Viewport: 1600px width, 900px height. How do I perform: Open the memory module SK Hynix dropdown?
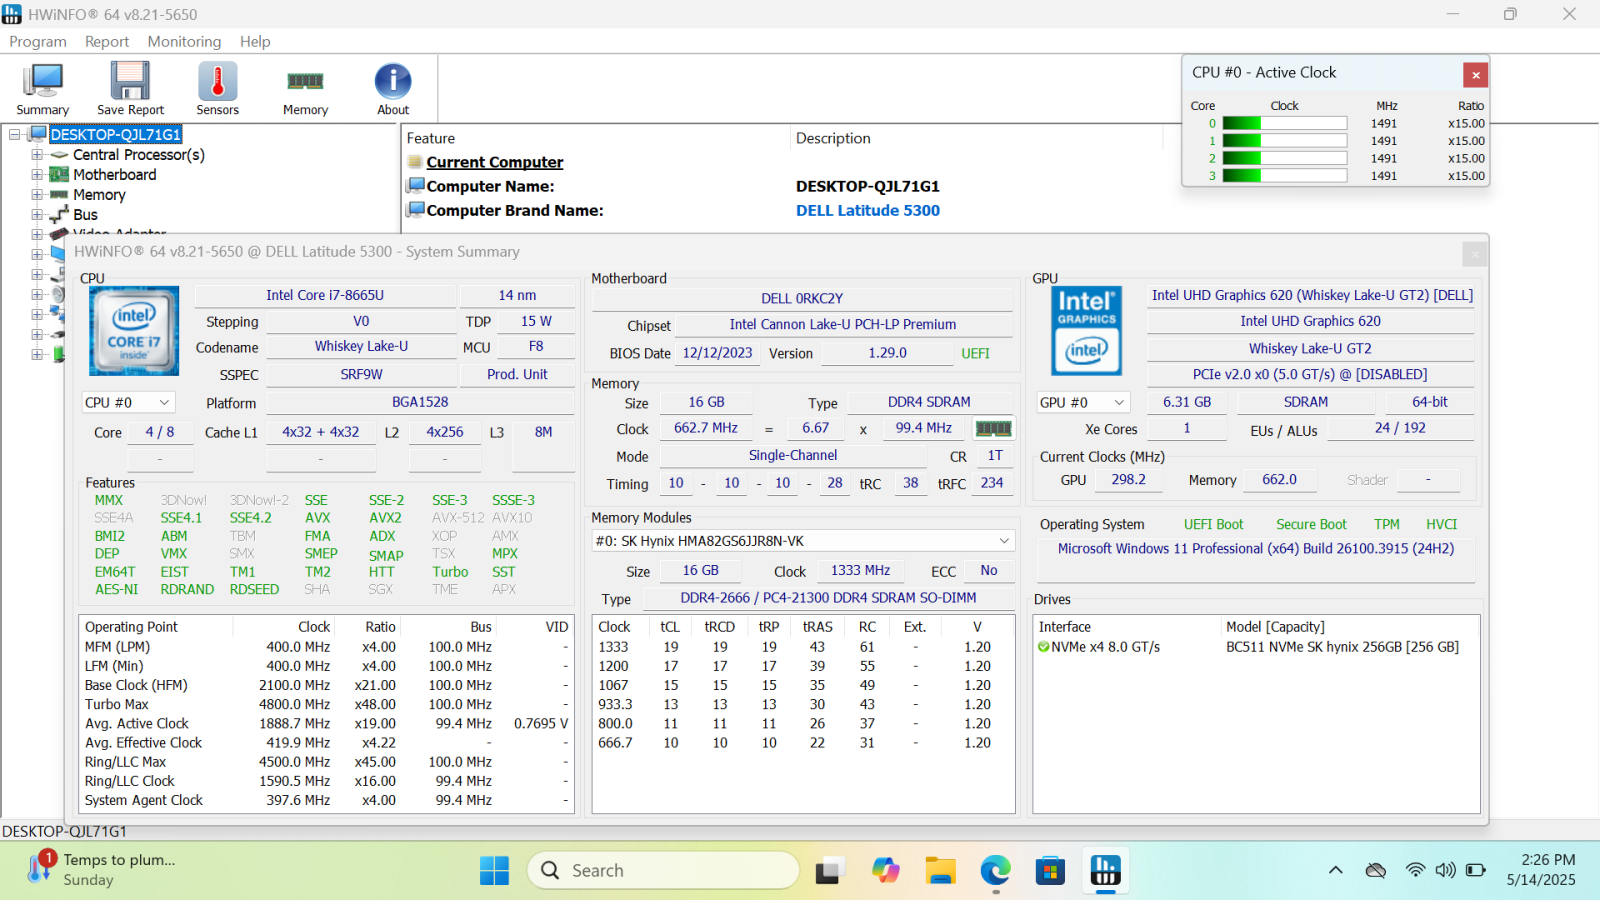(803, 541)
